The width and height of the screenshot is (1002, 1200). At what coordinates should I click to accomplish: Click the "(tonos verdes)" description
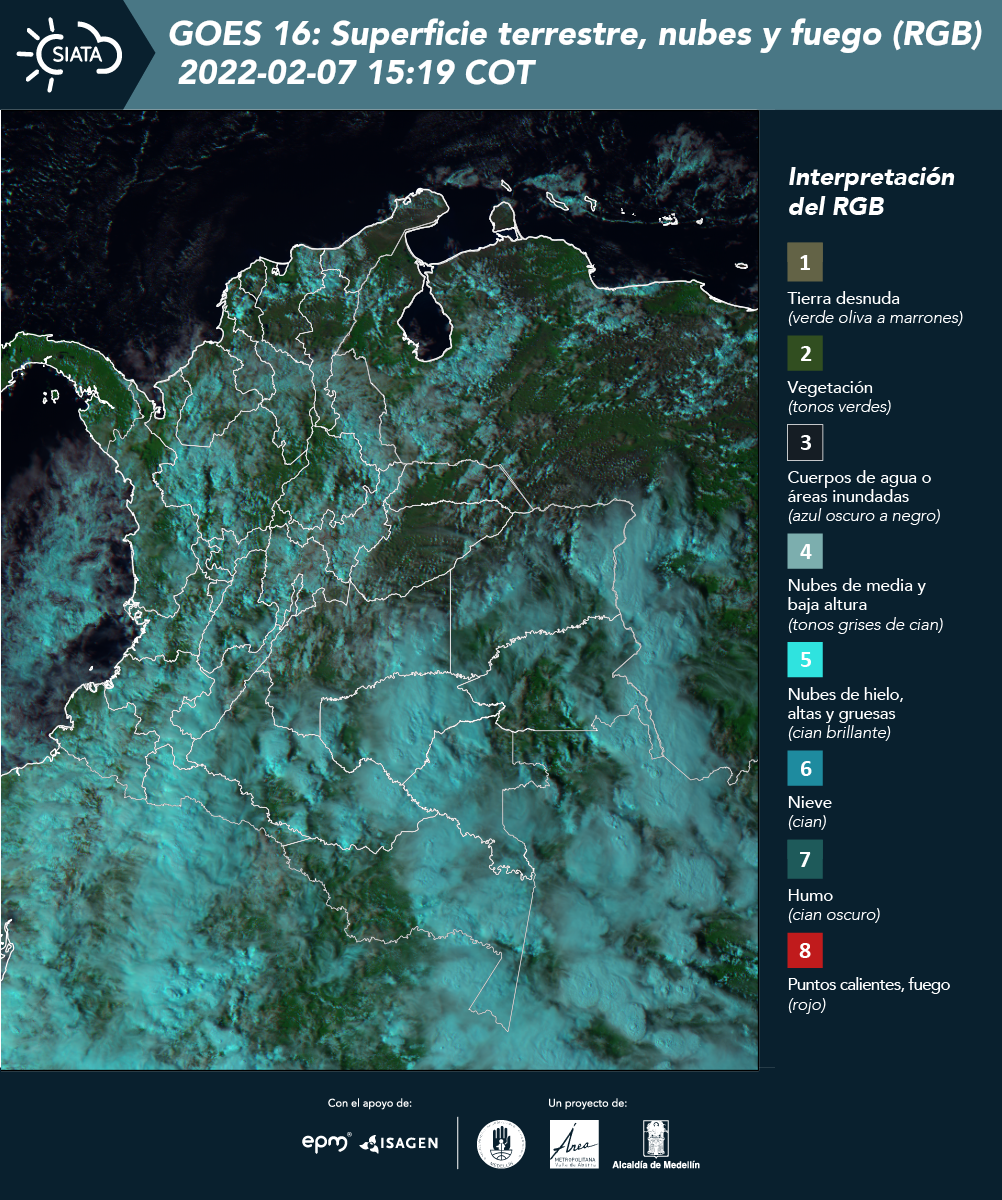point(839,407)
